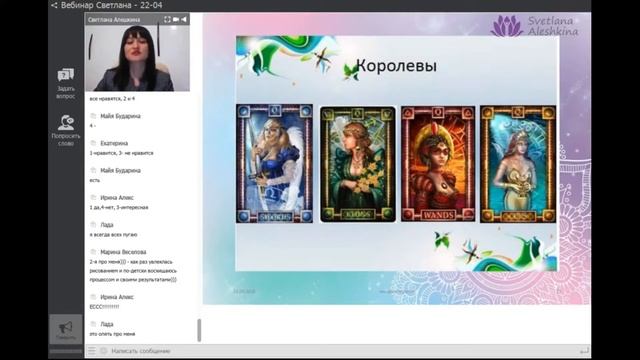The image size is (640, 360).
Task: Click the megaphone speak button
Action: (x=66, y=329)
